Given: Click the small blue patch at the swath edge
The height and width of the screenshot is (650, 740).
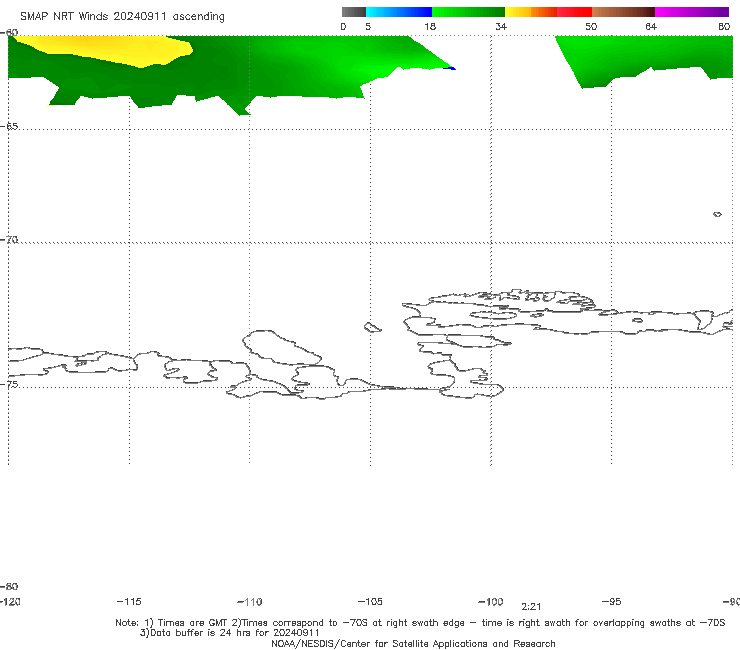Looking at the screenshot, I should (451, 68).
